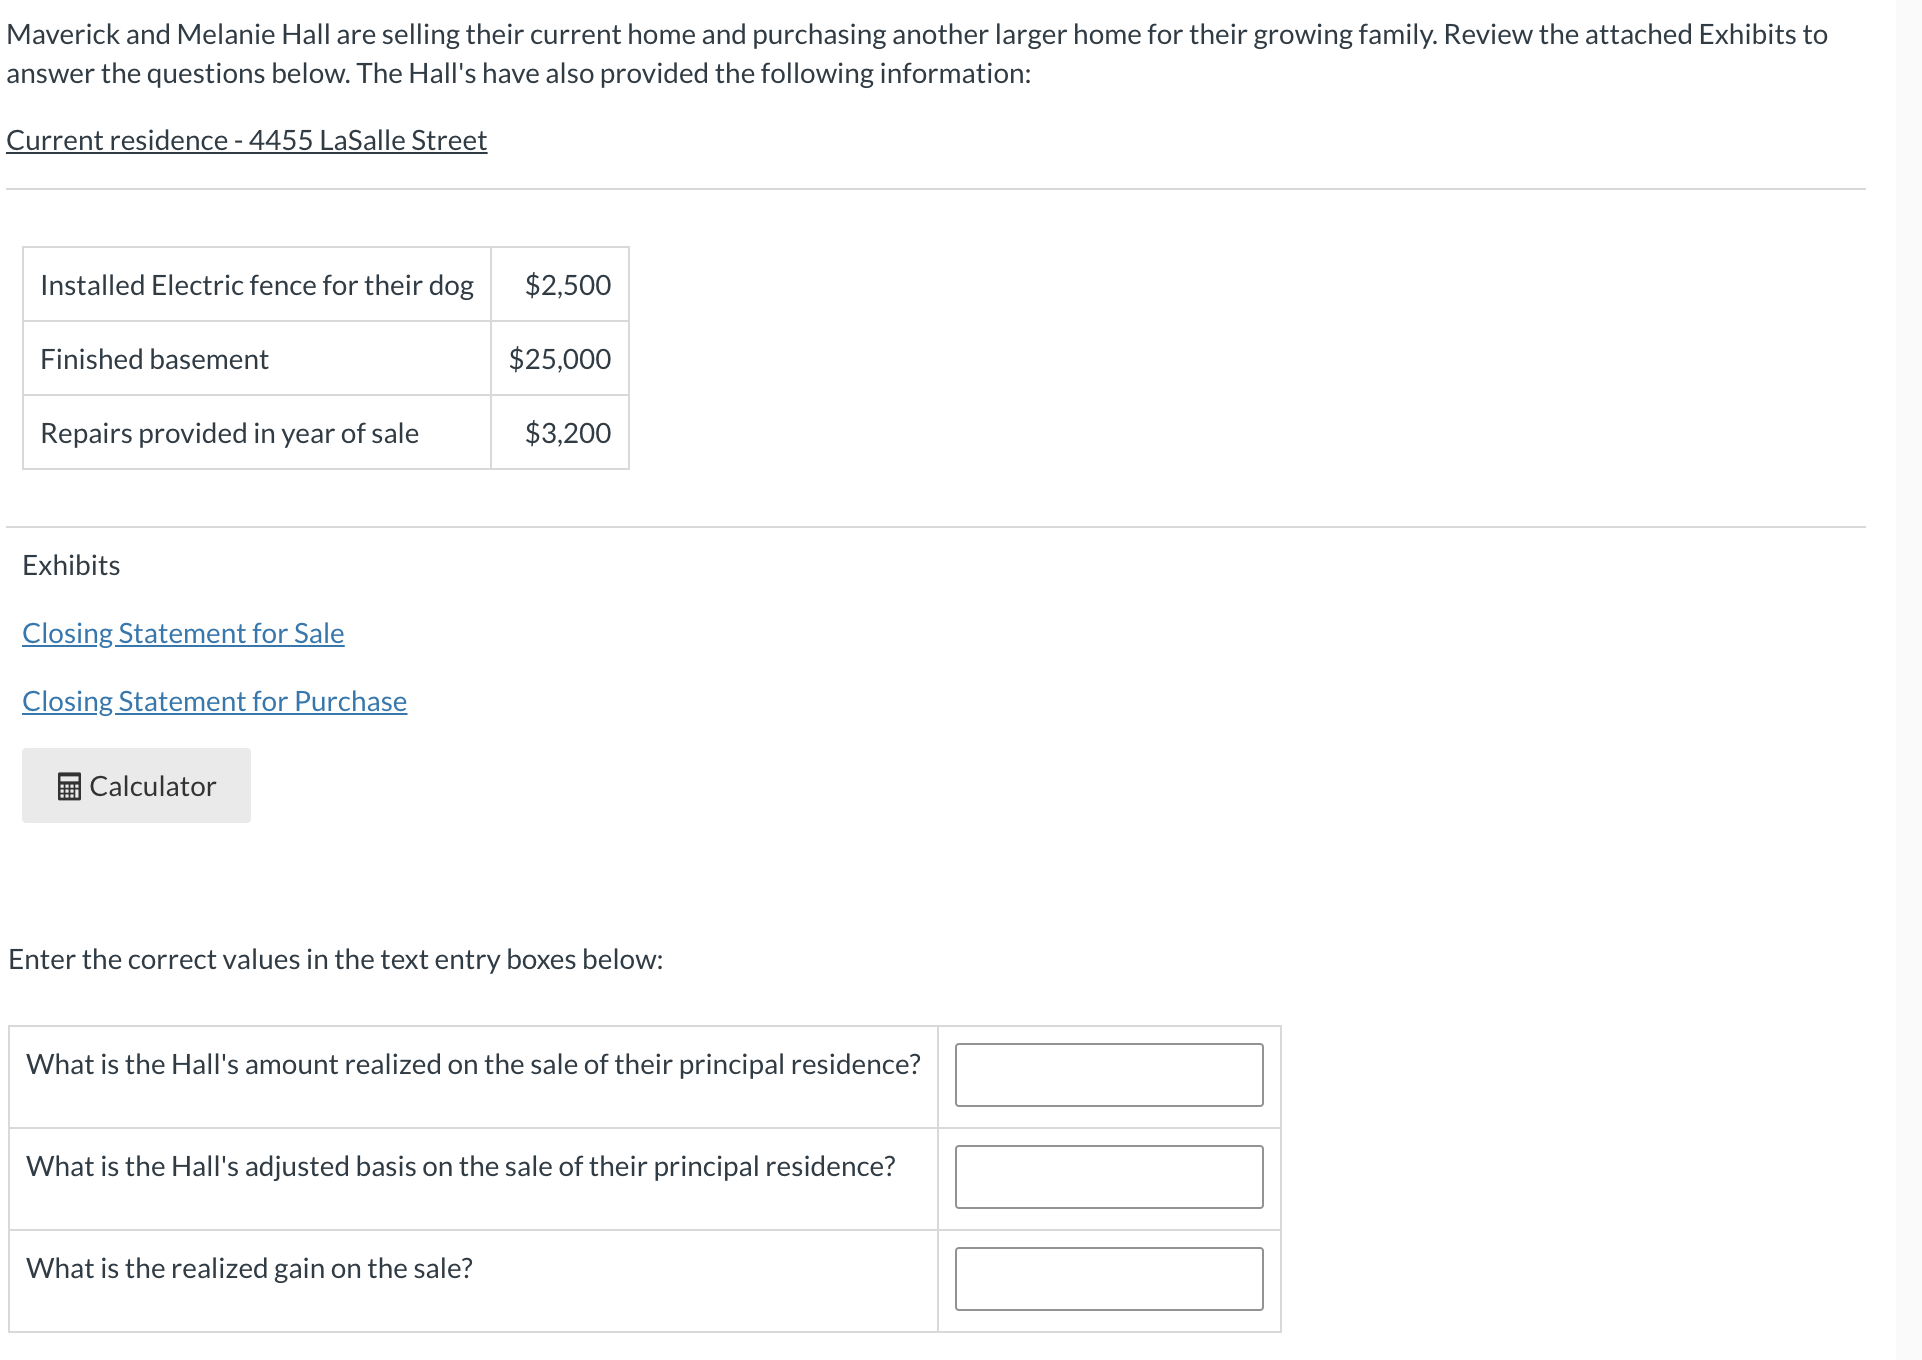Click the amount realized question text
The height and width of the screenshot is (1360, 1922).
click(x=473, y=1064)
